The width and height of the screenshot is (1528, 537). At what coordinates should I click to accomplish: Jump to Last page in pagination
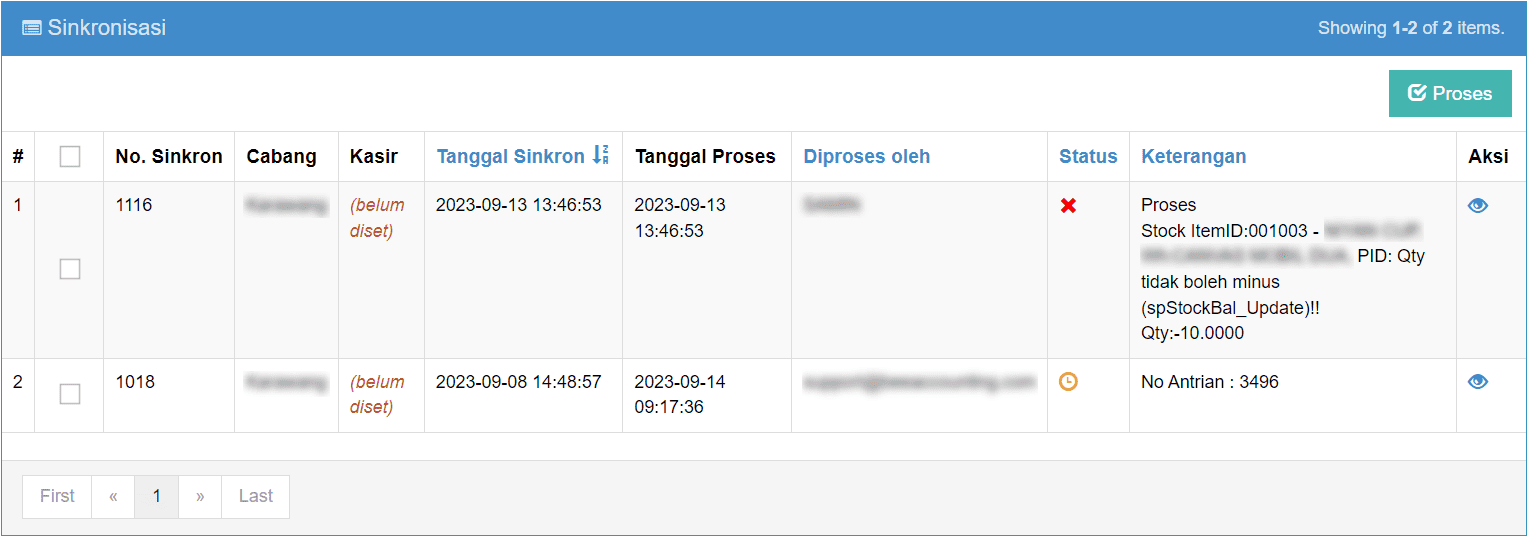click(x=256, y=496)
